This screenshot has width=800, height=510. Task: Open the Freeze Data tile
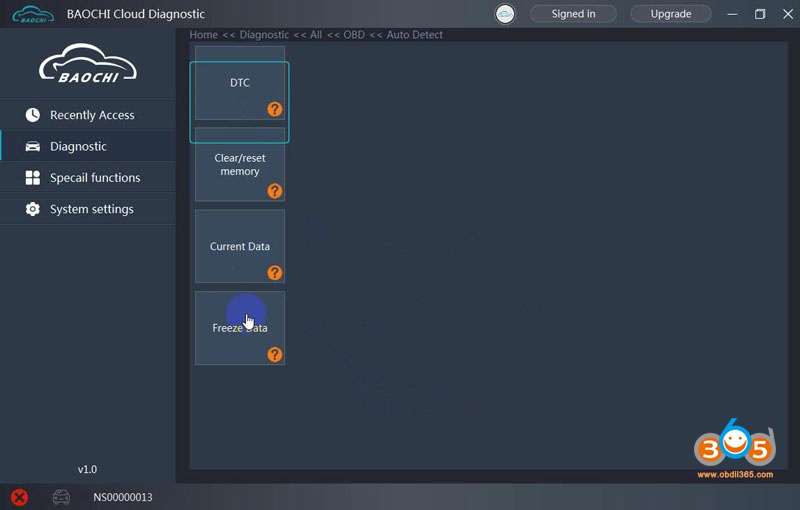[240, 328]
